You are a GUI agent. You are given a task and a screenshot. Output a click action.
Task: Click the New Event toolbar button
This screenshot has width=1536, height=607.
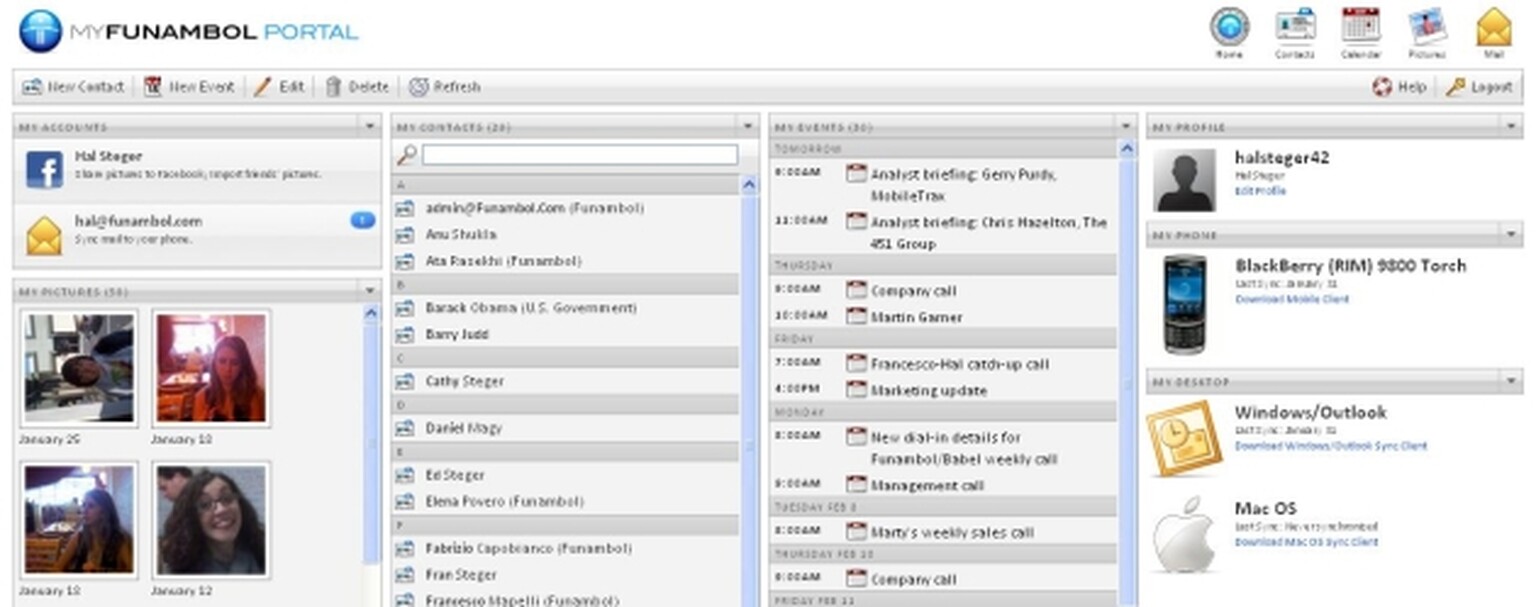pyautogui.click(x=189, y=87)
